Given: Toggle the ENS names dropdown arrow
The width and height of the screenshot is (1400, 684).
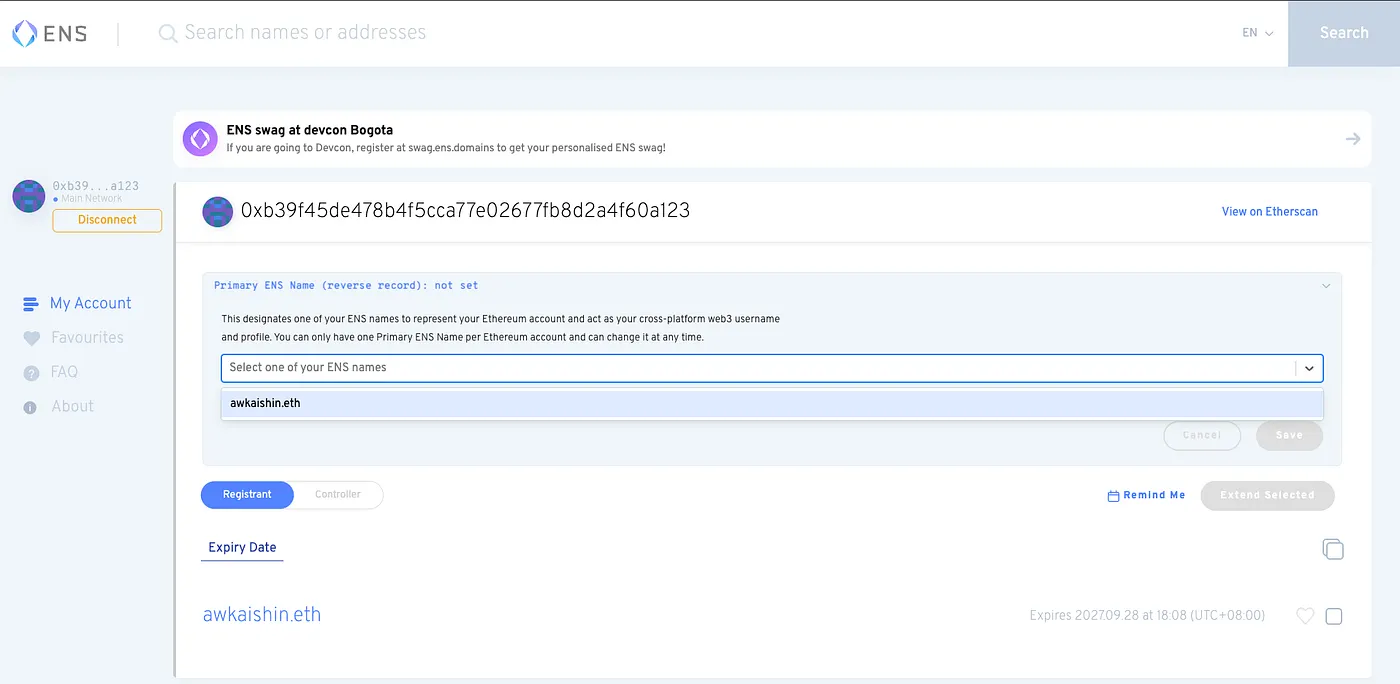Looking at the screenshot, I should click(x=1309, y=368).
